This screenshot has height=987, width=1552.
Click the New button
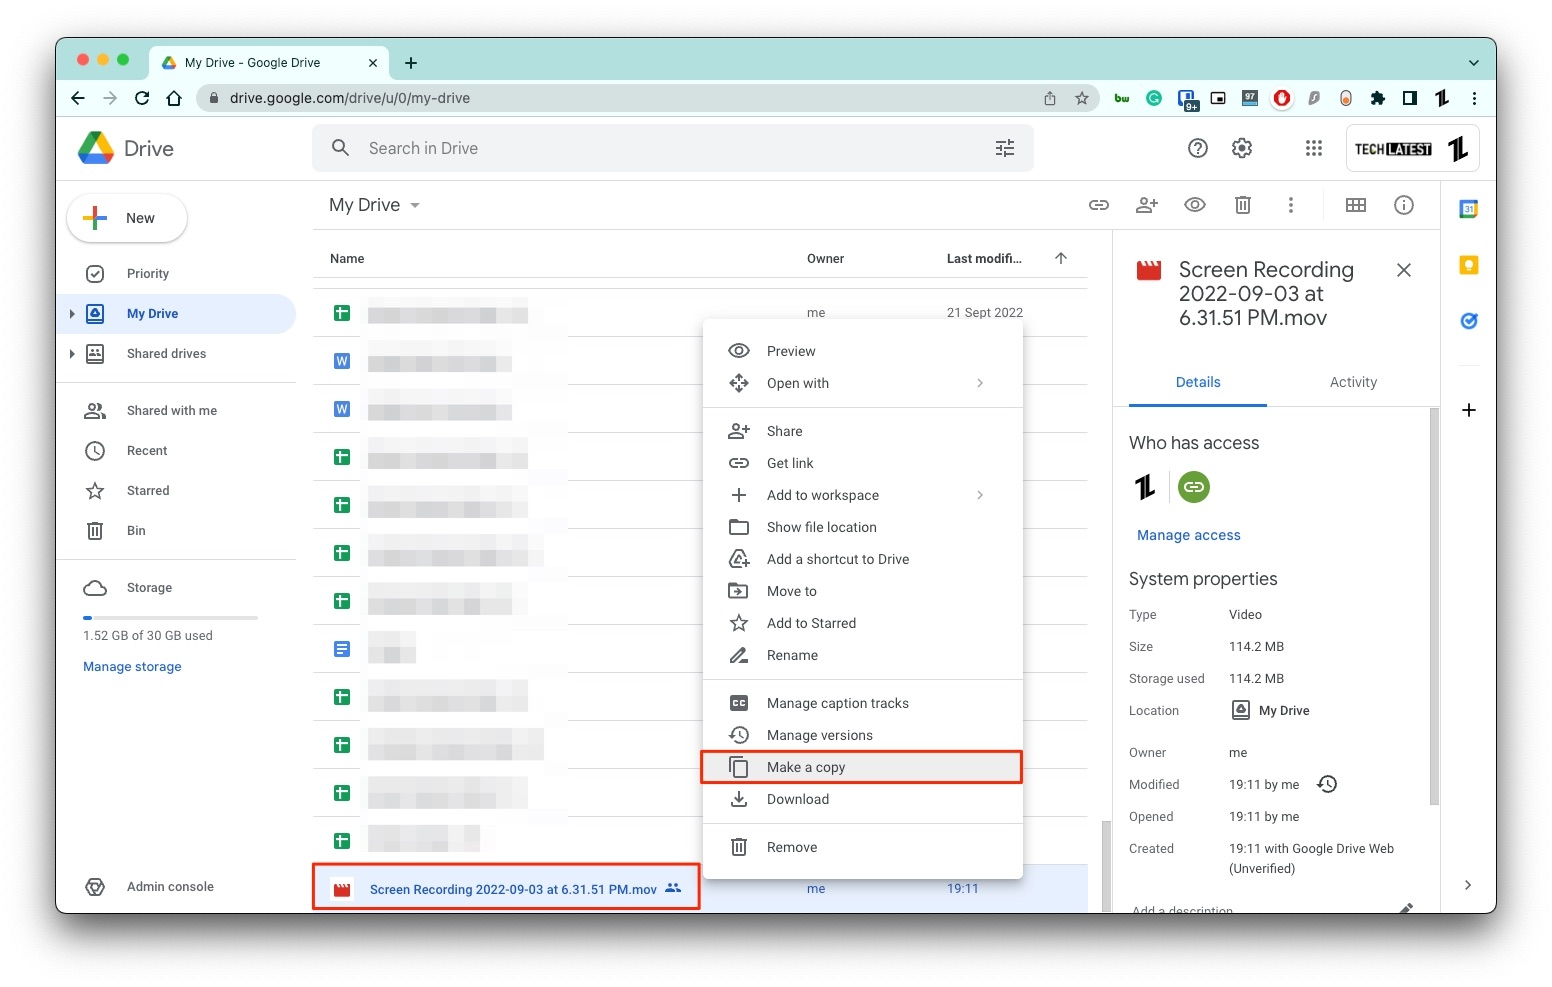pyautogui.click(x=126, y=217)
